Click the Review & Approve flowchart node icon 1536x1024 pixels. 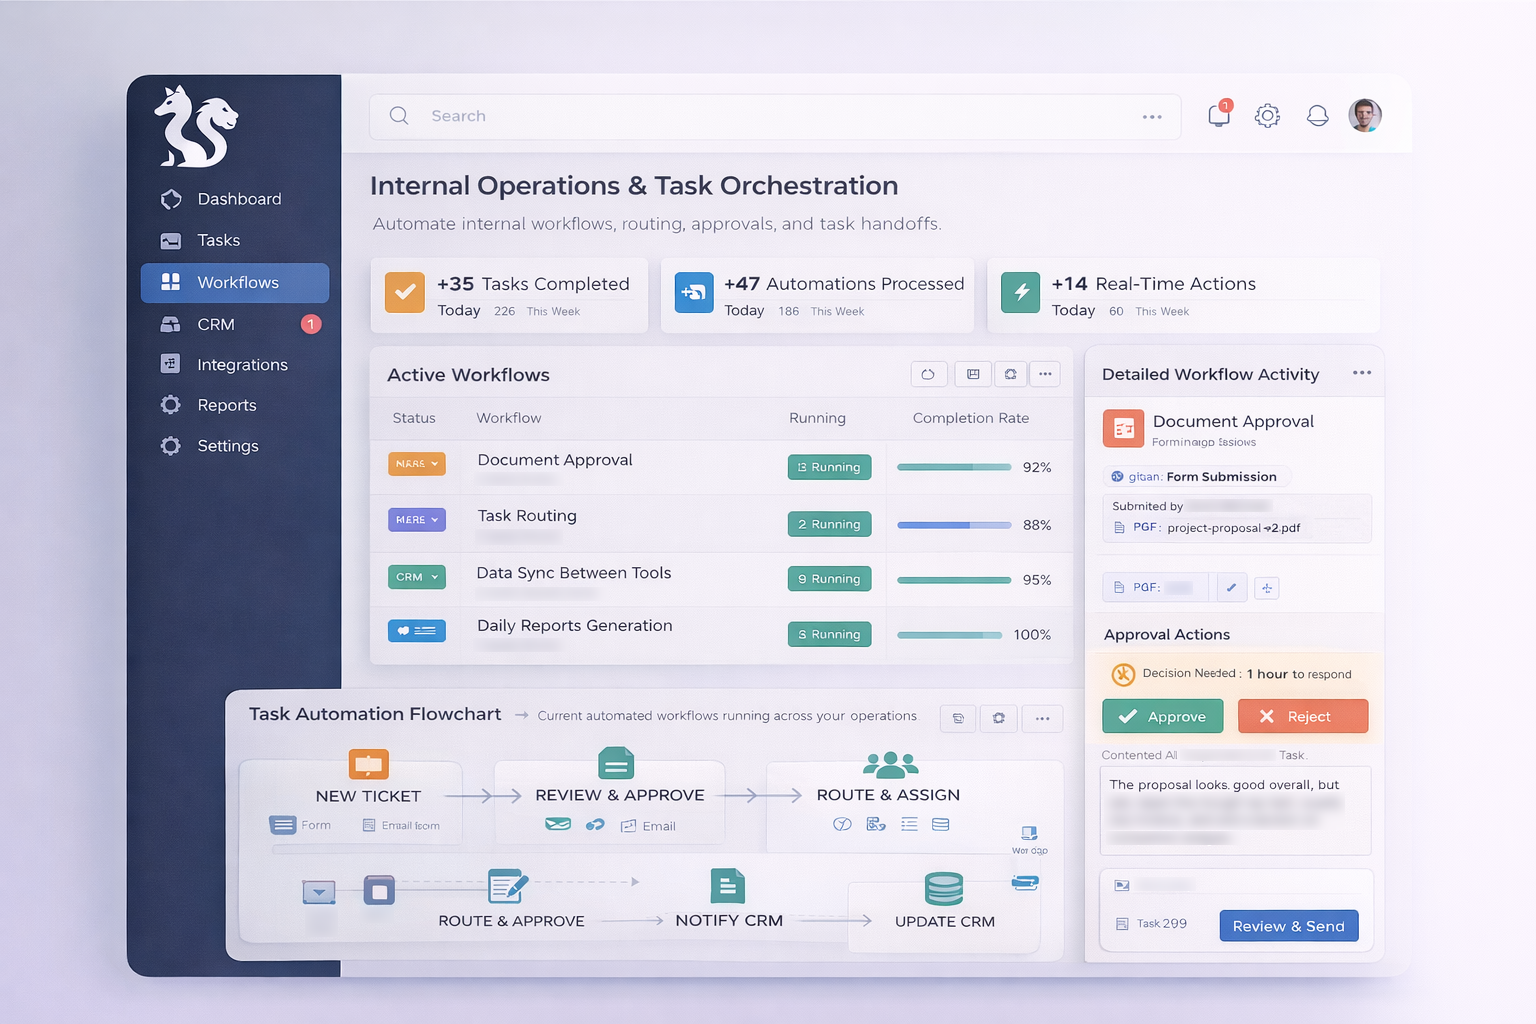pyautogui.click(x=616, y=764)
